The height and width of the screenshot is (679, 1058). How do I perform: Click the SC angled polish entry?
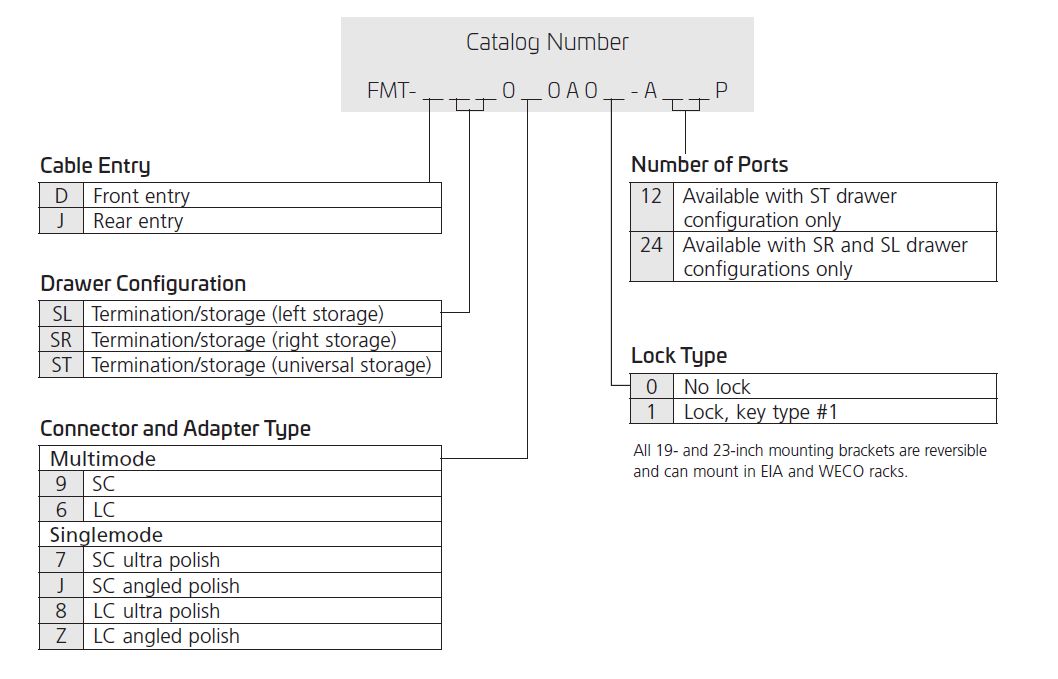[x=240, y=585]
